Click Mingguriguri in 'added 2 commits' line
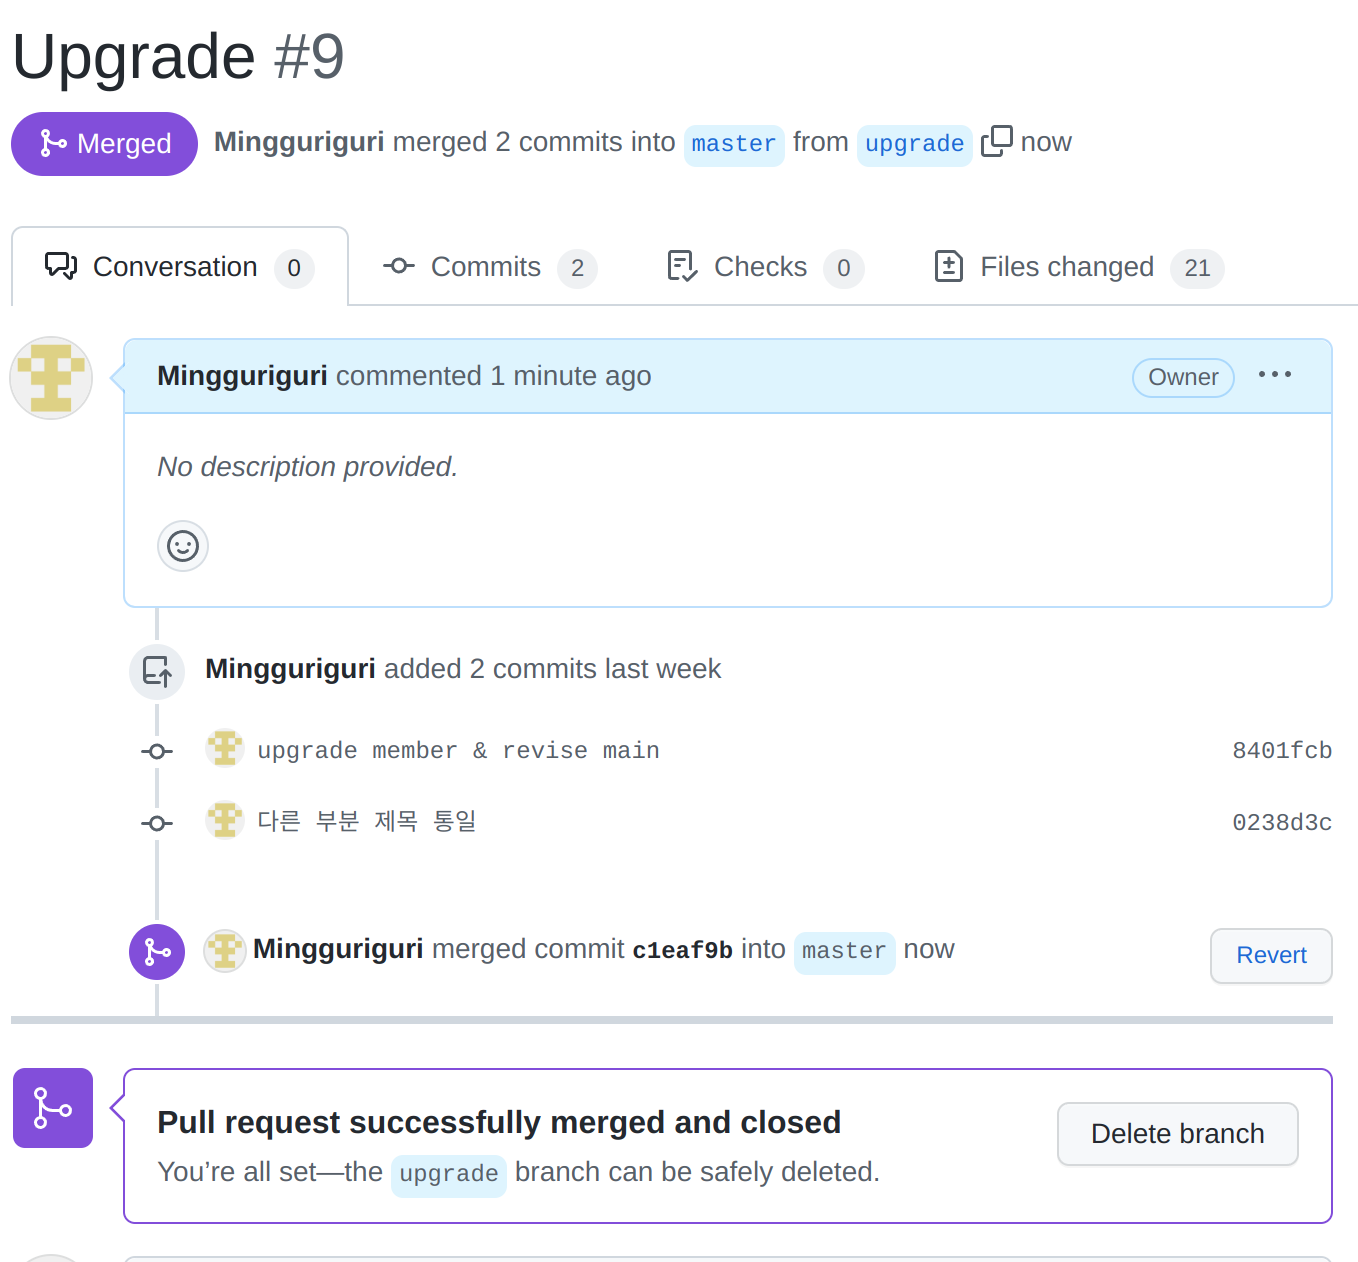The width and height of the screenshot is (1358, 1262). click(290, 669)
